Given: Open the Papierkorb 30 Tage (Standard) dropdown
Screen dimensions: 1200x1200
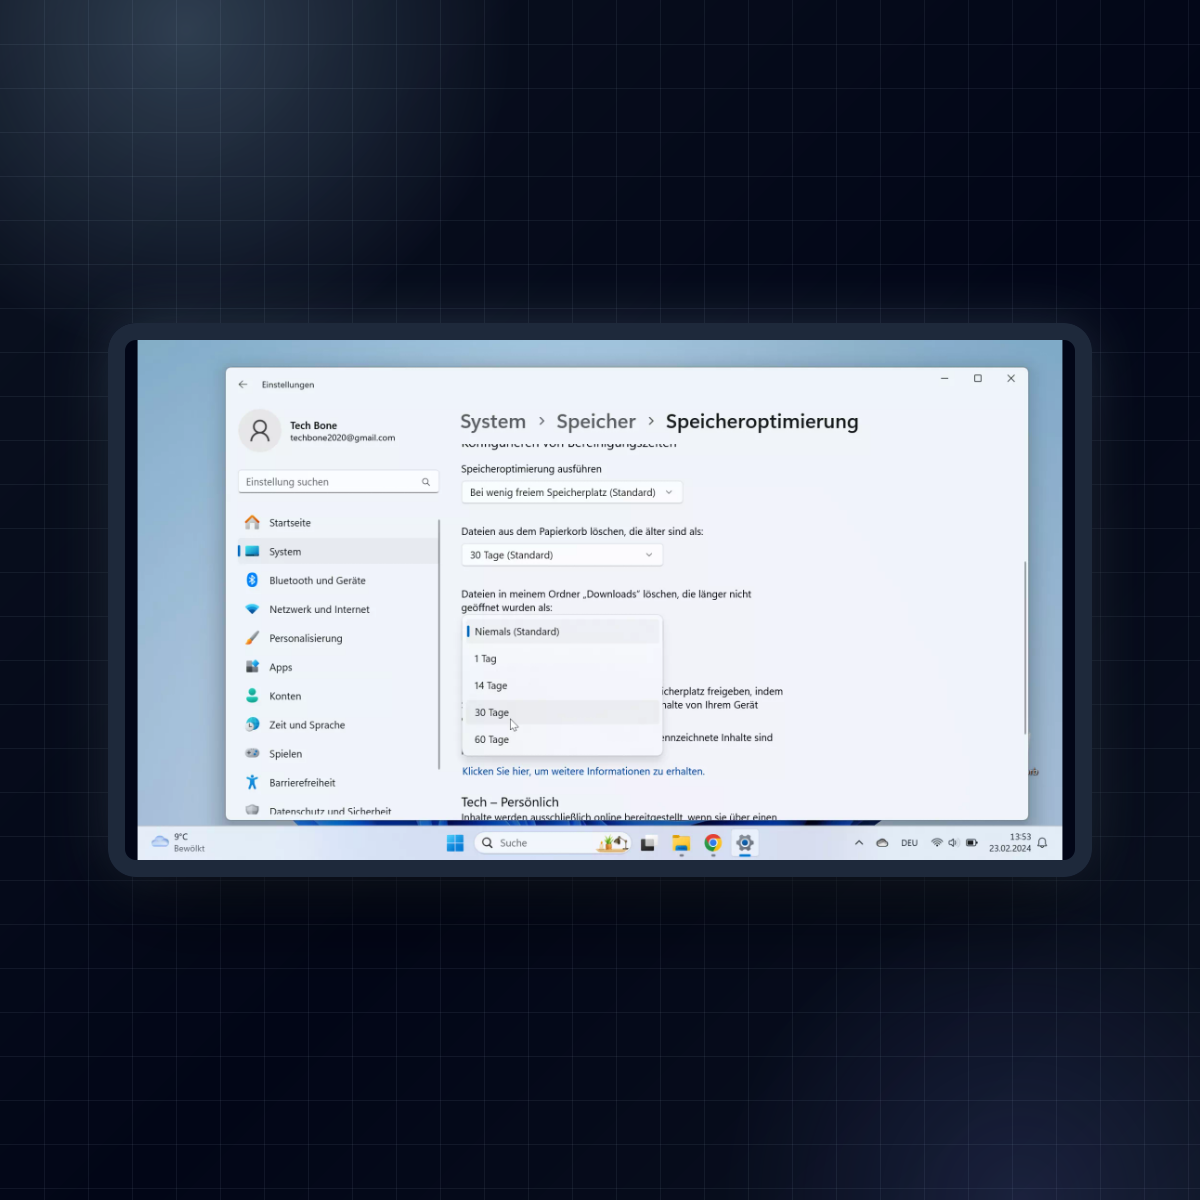Looking at the screenshot, I should point(562,555).
